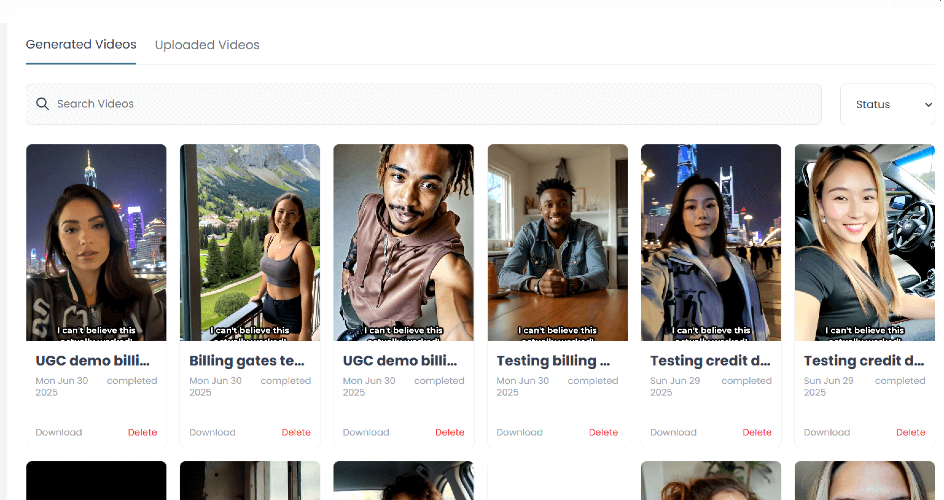Click "Sun Jun 29 2025" on the woman-in-car card
The image size is (944, 500).
(828, 386)
